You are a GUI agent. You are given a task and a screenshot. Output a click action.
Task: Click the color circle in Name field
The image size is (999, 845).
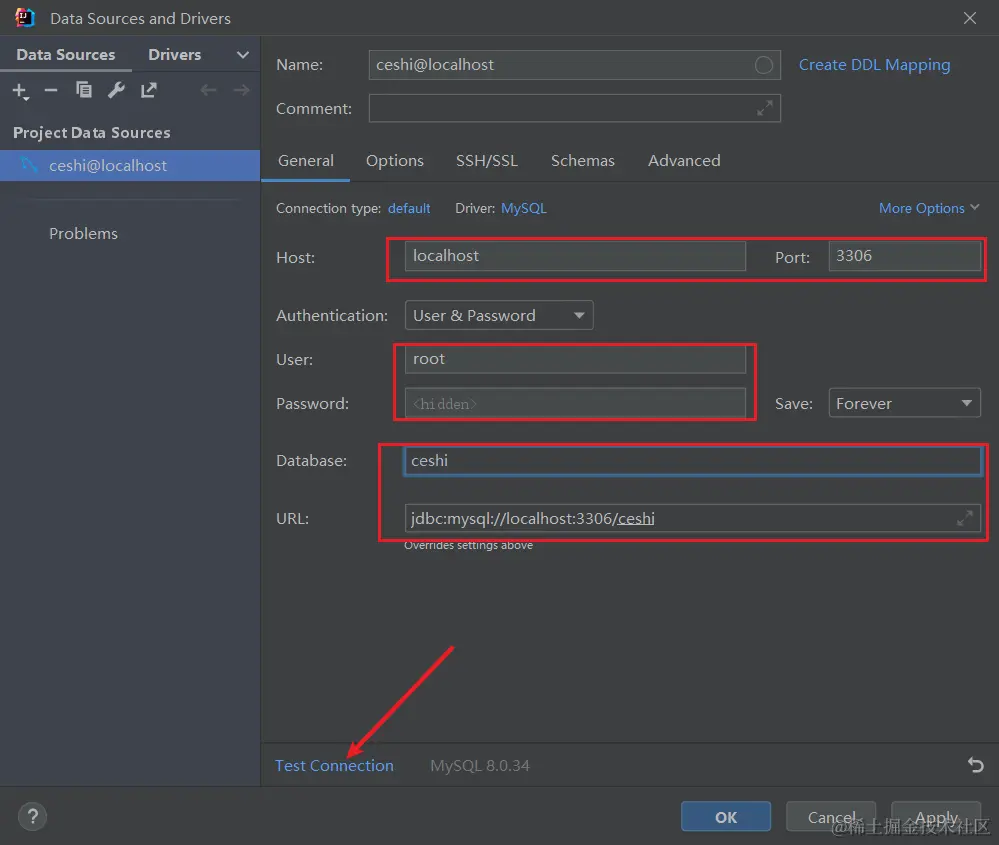[x=763, y=65]
